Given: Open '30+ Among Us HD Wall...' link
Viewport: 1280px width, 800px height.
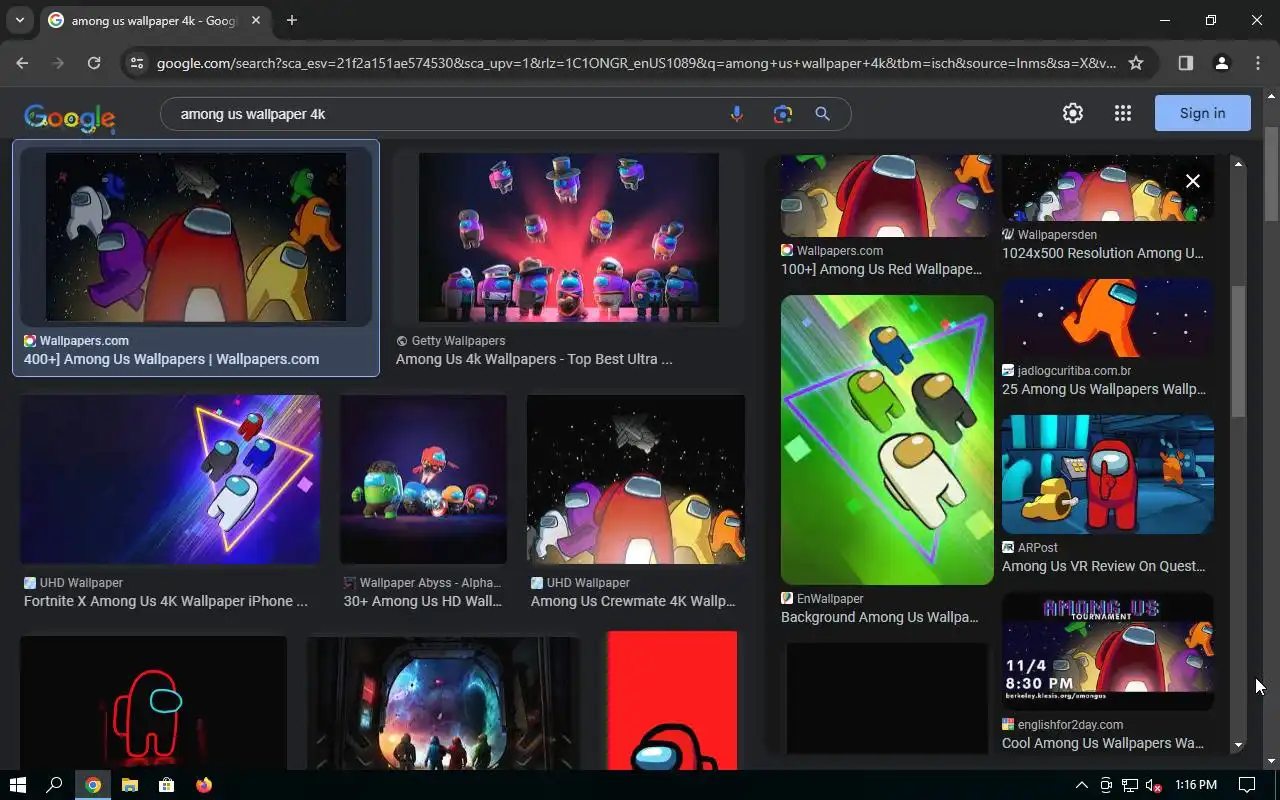Looking at the screenshot, I should pos(423,601).
